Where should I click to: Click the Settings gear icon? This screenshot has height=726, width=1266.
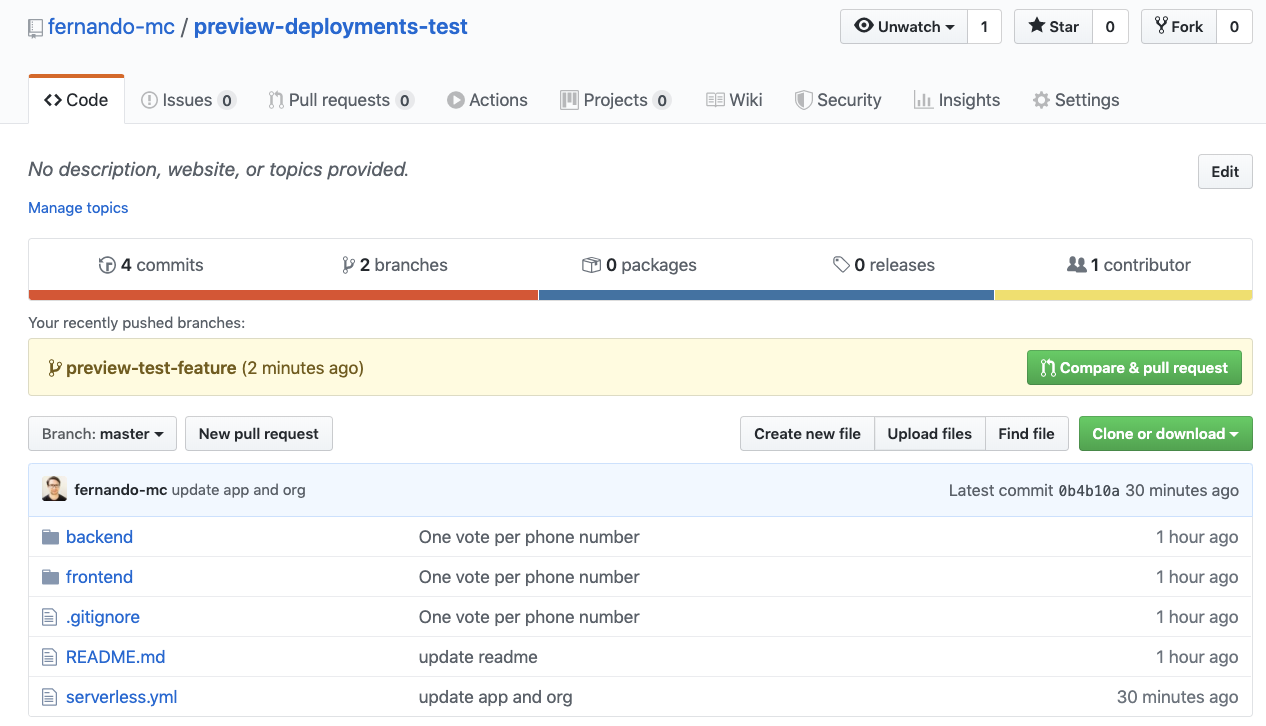coord(1040,99)
